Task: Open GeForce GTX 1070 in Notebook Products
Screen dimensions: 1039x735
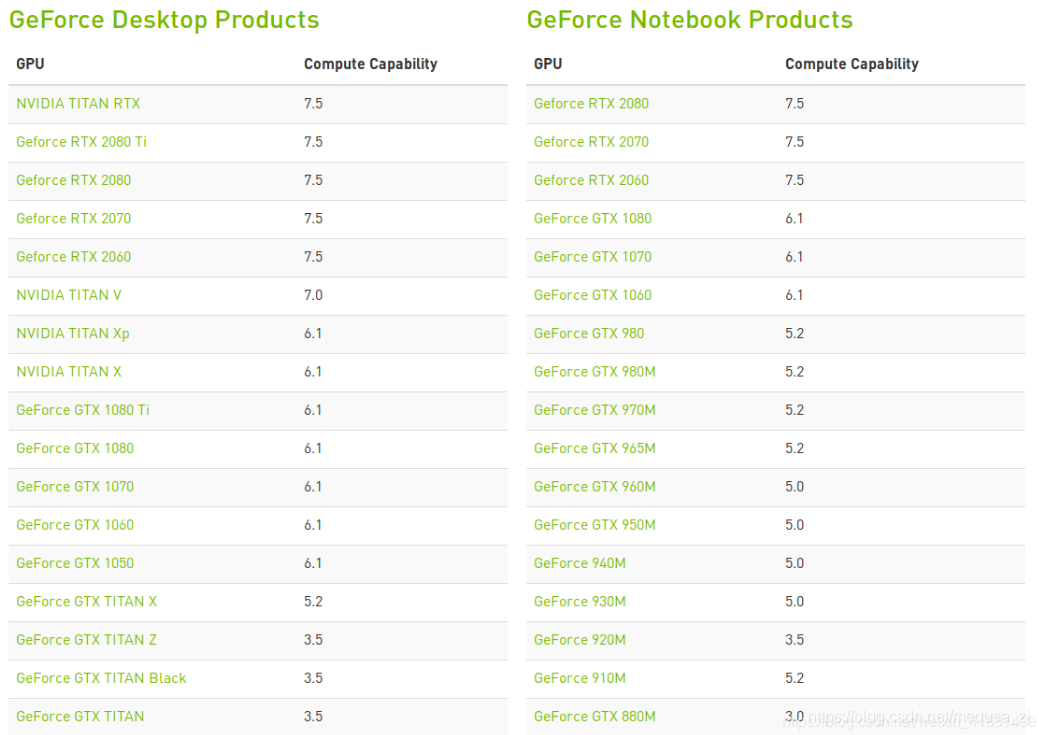Action: [x=592, y=257]
